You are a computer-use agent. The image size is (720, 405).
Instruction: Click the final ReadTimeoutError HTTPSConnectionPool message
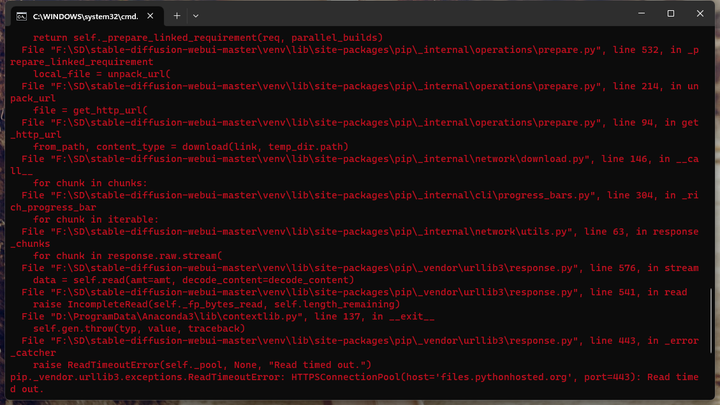[x=354, y=383]
